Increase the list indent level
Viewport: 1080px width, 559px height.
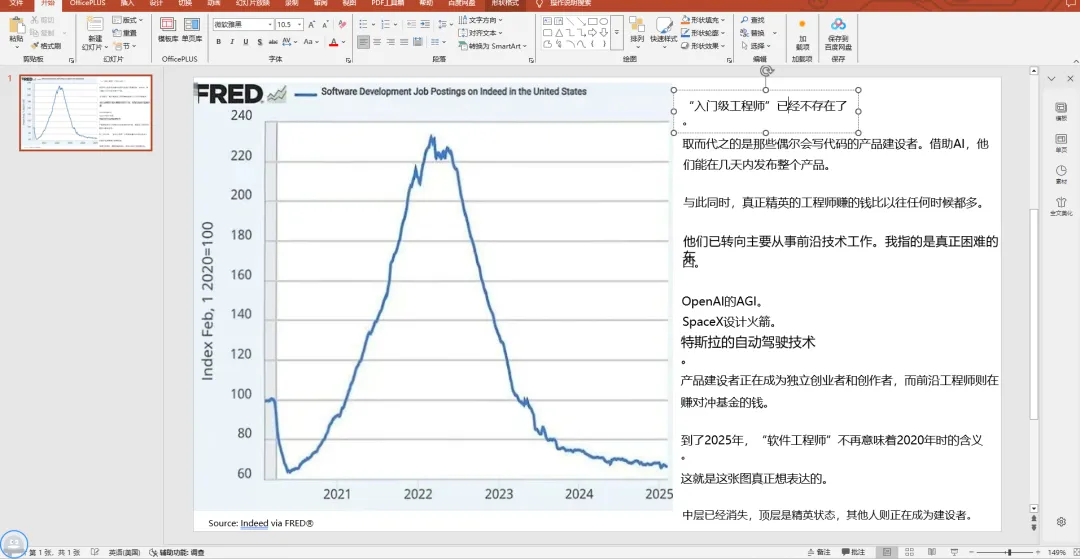click(425, 24)
